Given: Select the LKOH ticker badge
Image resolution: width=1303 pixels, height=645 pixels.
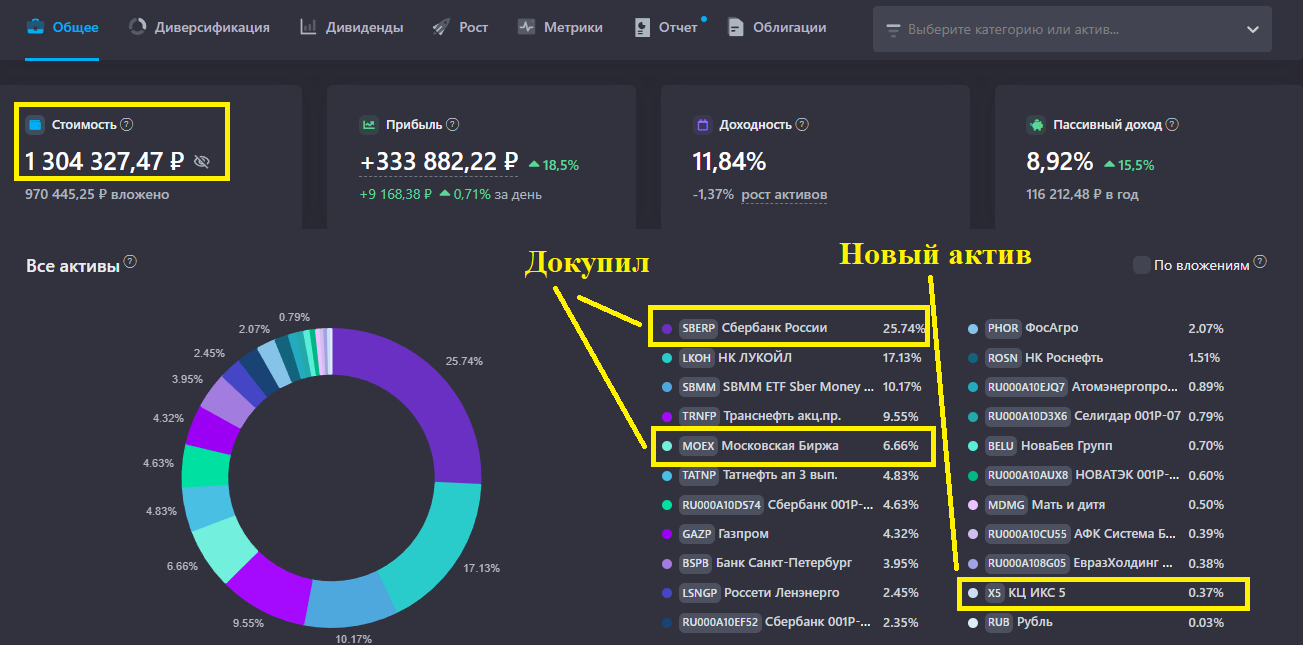Looking at the screenshot, I should (x=695, y=357).
